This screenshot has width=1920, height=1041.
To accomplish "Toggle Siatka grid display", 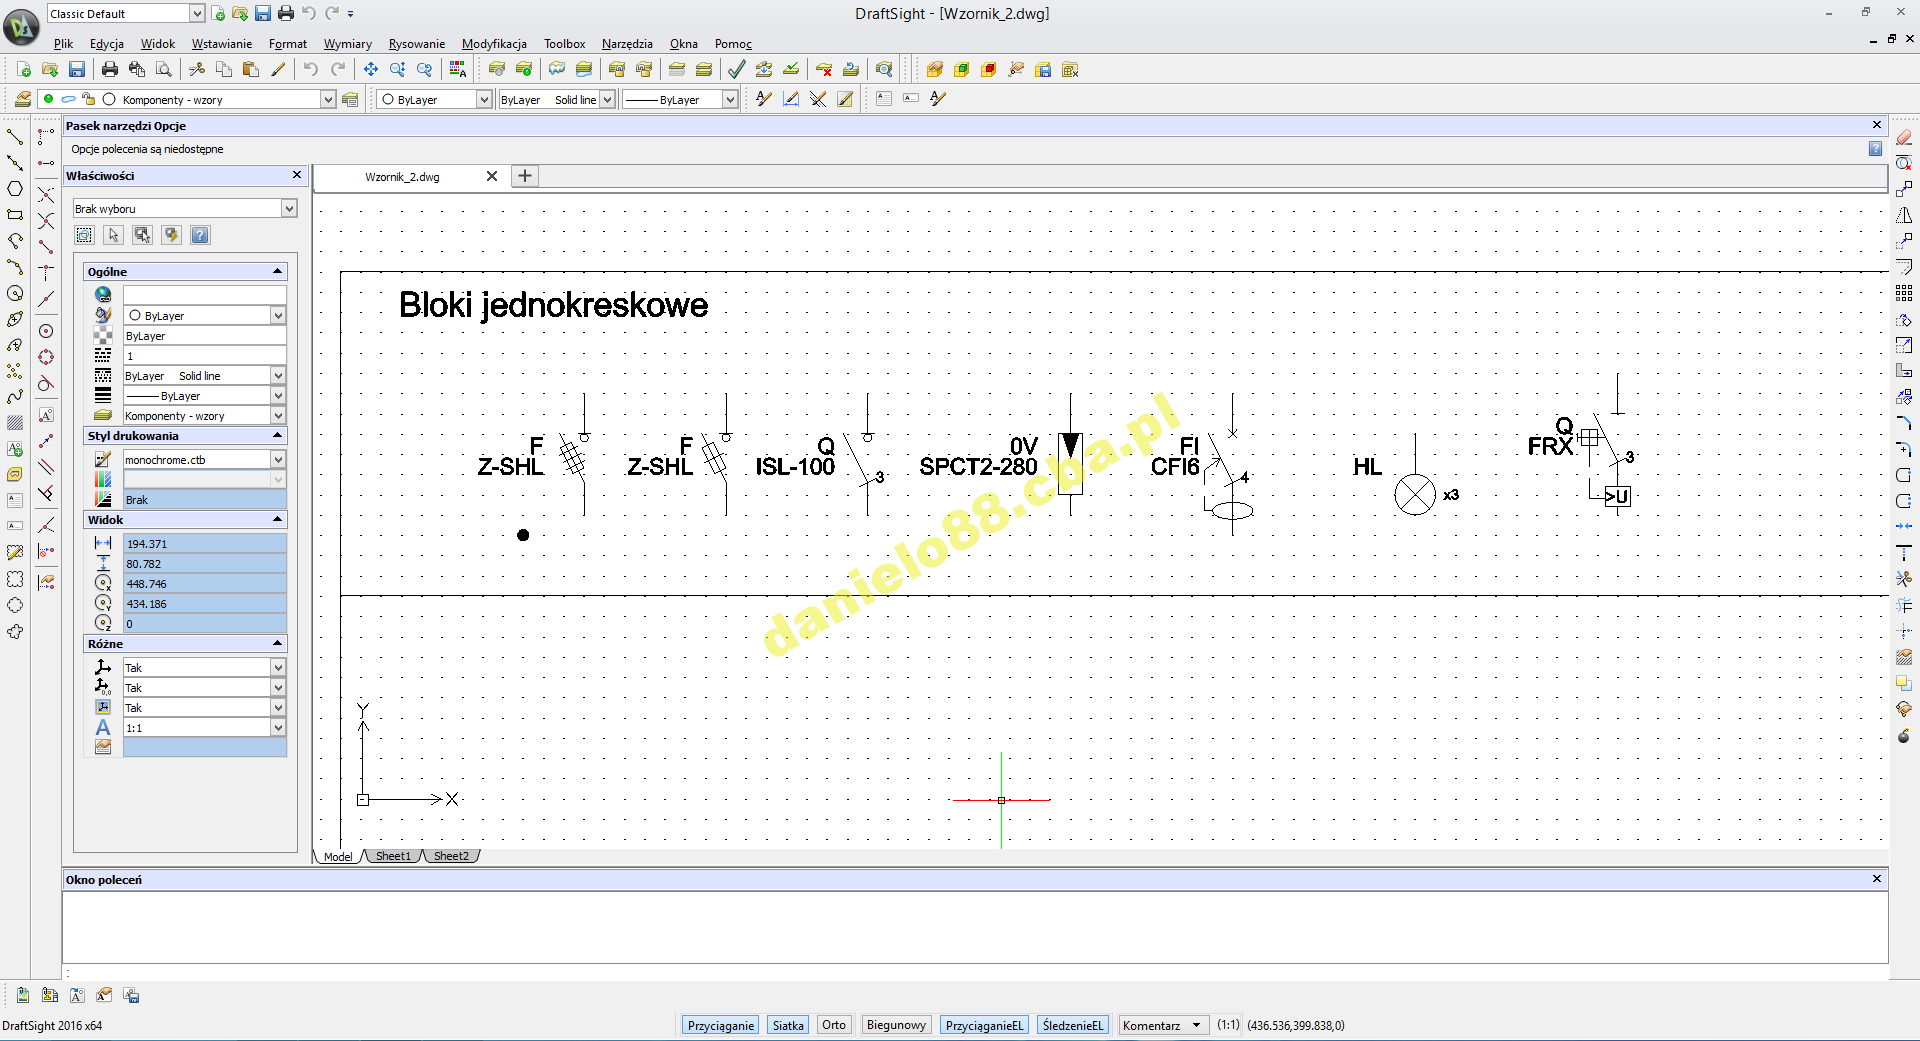I will [788, 1025].
